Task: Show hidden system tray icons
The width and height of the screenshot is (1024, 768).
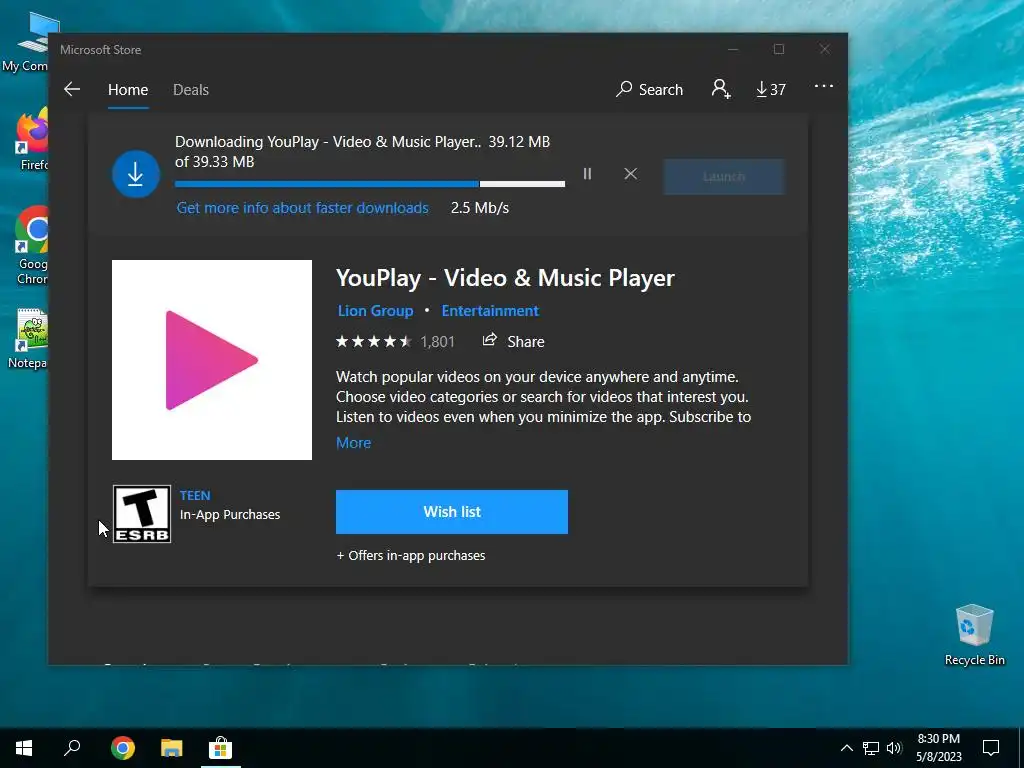Action: coord(846,748)
